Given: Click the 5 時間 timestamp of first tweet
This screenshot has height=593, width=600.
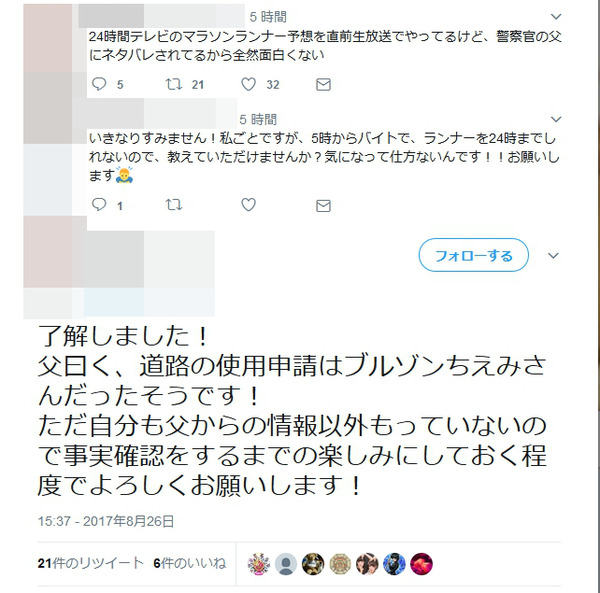Looking at the screenshot, I should click(268, 17).
